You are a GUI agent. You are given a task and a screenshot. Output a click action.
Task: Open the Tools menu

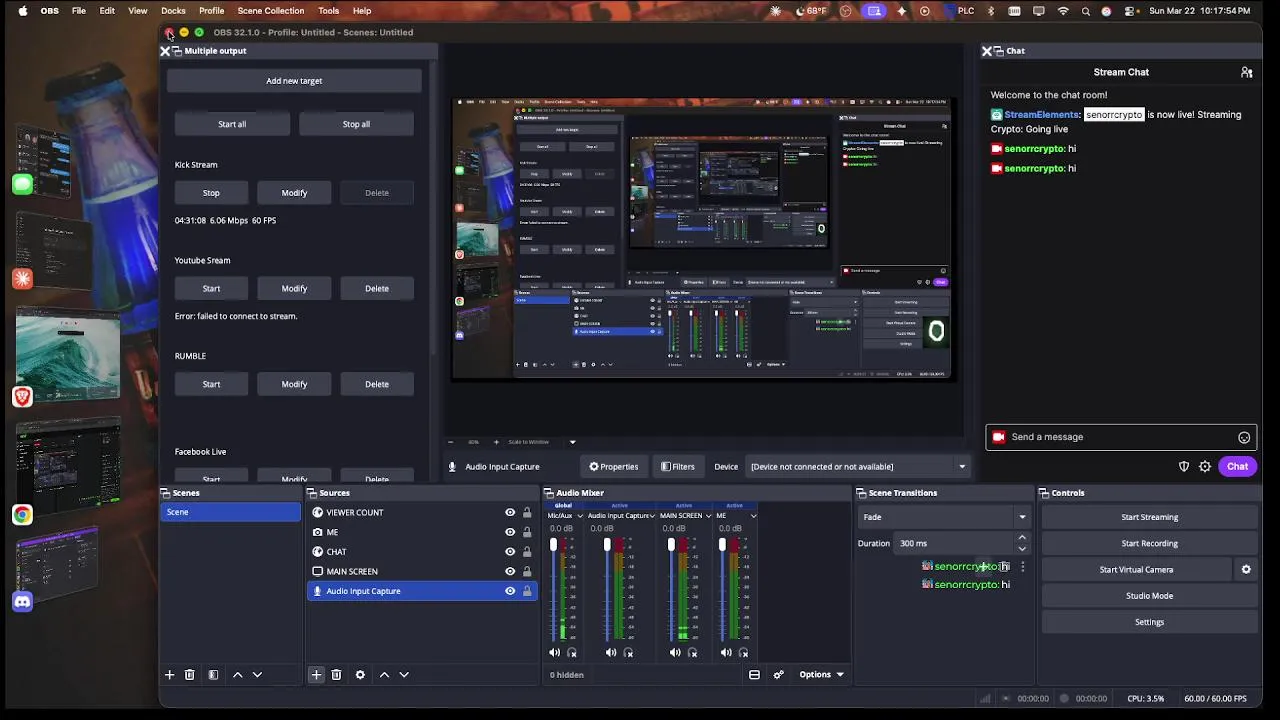pyautogui.click(x=328, y=11)
